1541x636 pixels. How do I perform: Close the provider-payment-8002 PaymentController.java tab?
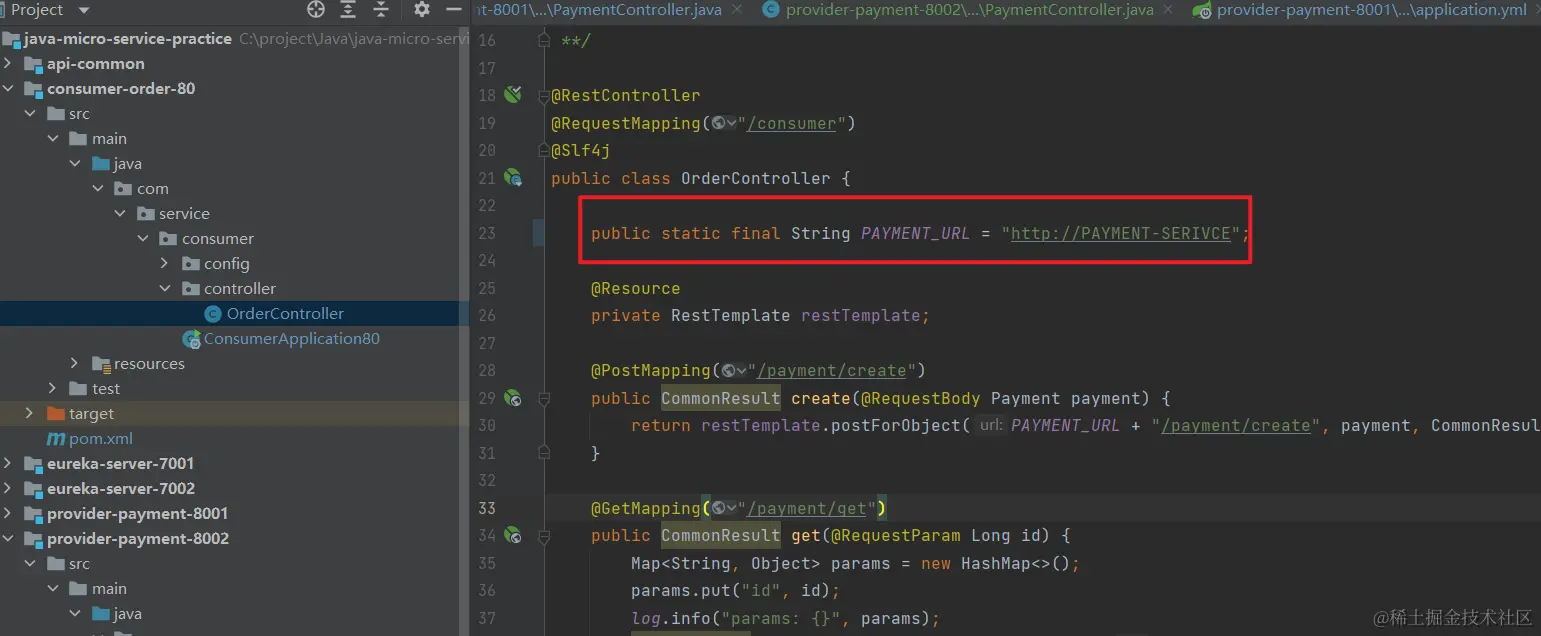(x=1166, y=10)
